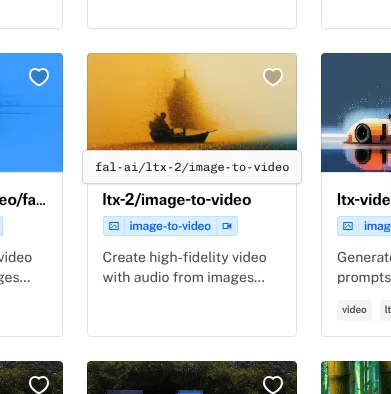Click the 'video' tag chip
The width and height of the screenshot is (391, 394).
pos(354,310)
